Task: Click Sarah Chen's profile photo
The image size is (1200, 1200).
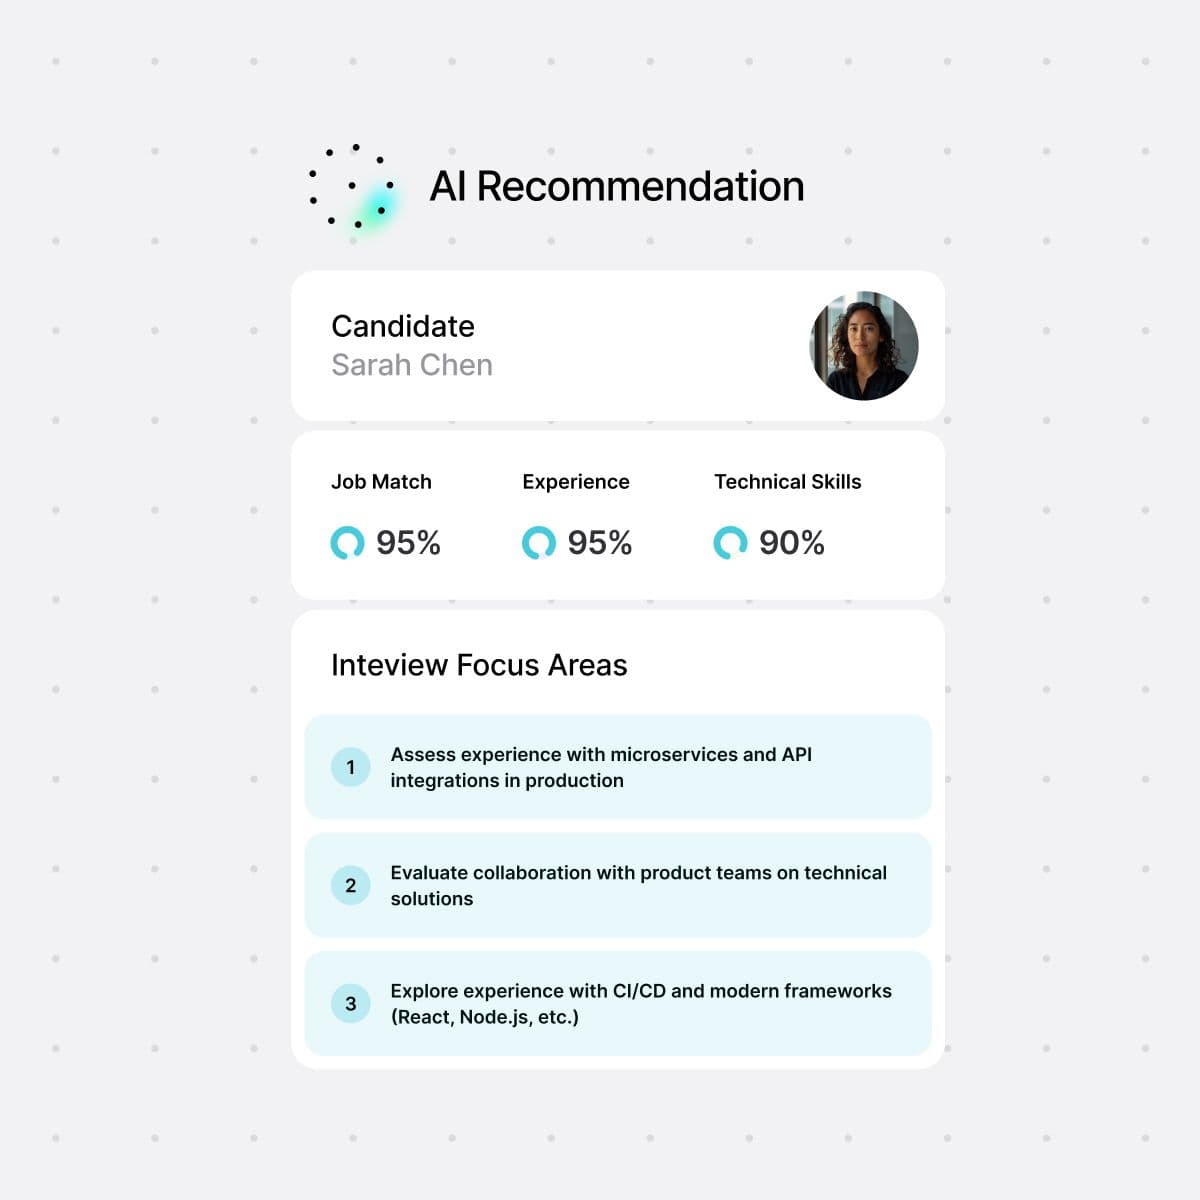Action: [x=864, y=346]
